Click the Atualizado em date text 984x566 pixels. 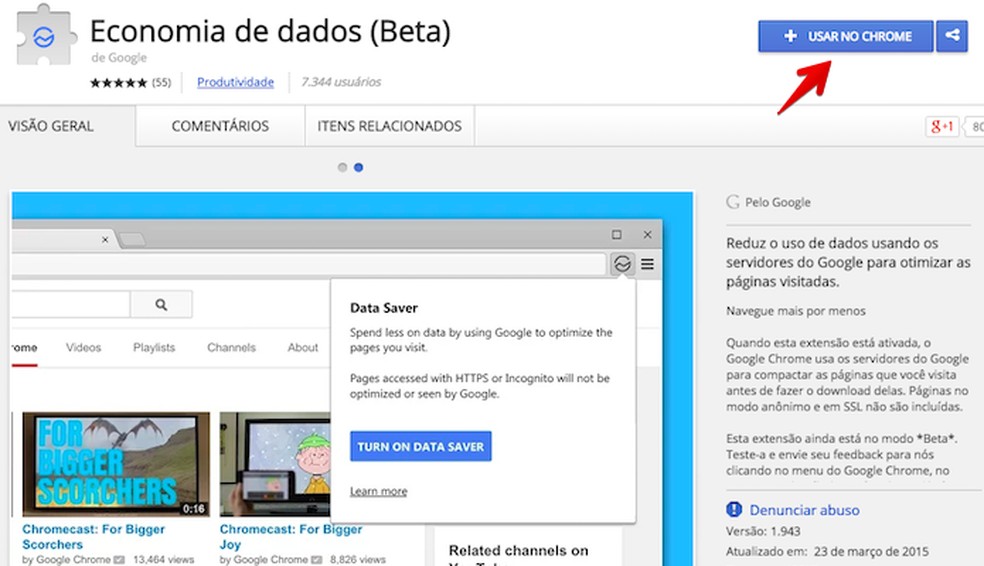[x=827, y=552]
